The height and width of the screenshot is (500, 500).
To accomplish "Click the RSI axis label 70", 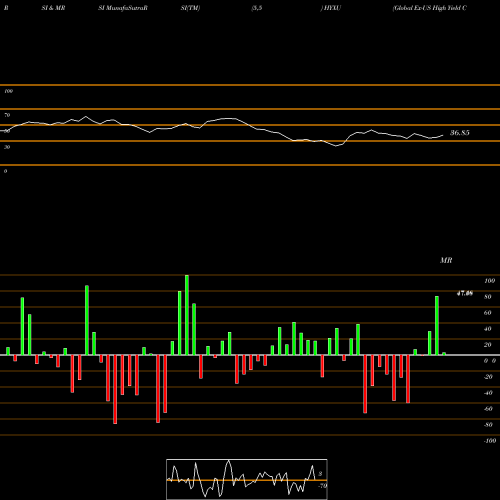I will coord(7,115).
